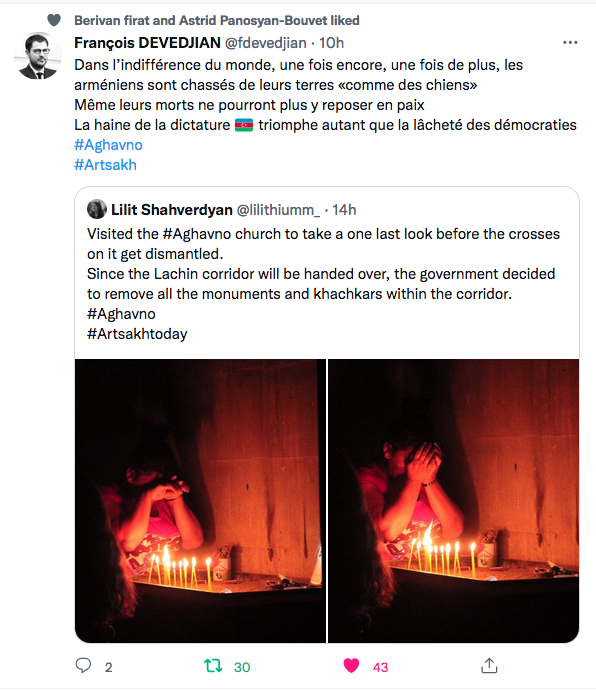The image size is (596, 690).
Task: Open the quoted tweet text body
Action: (324, 284)
